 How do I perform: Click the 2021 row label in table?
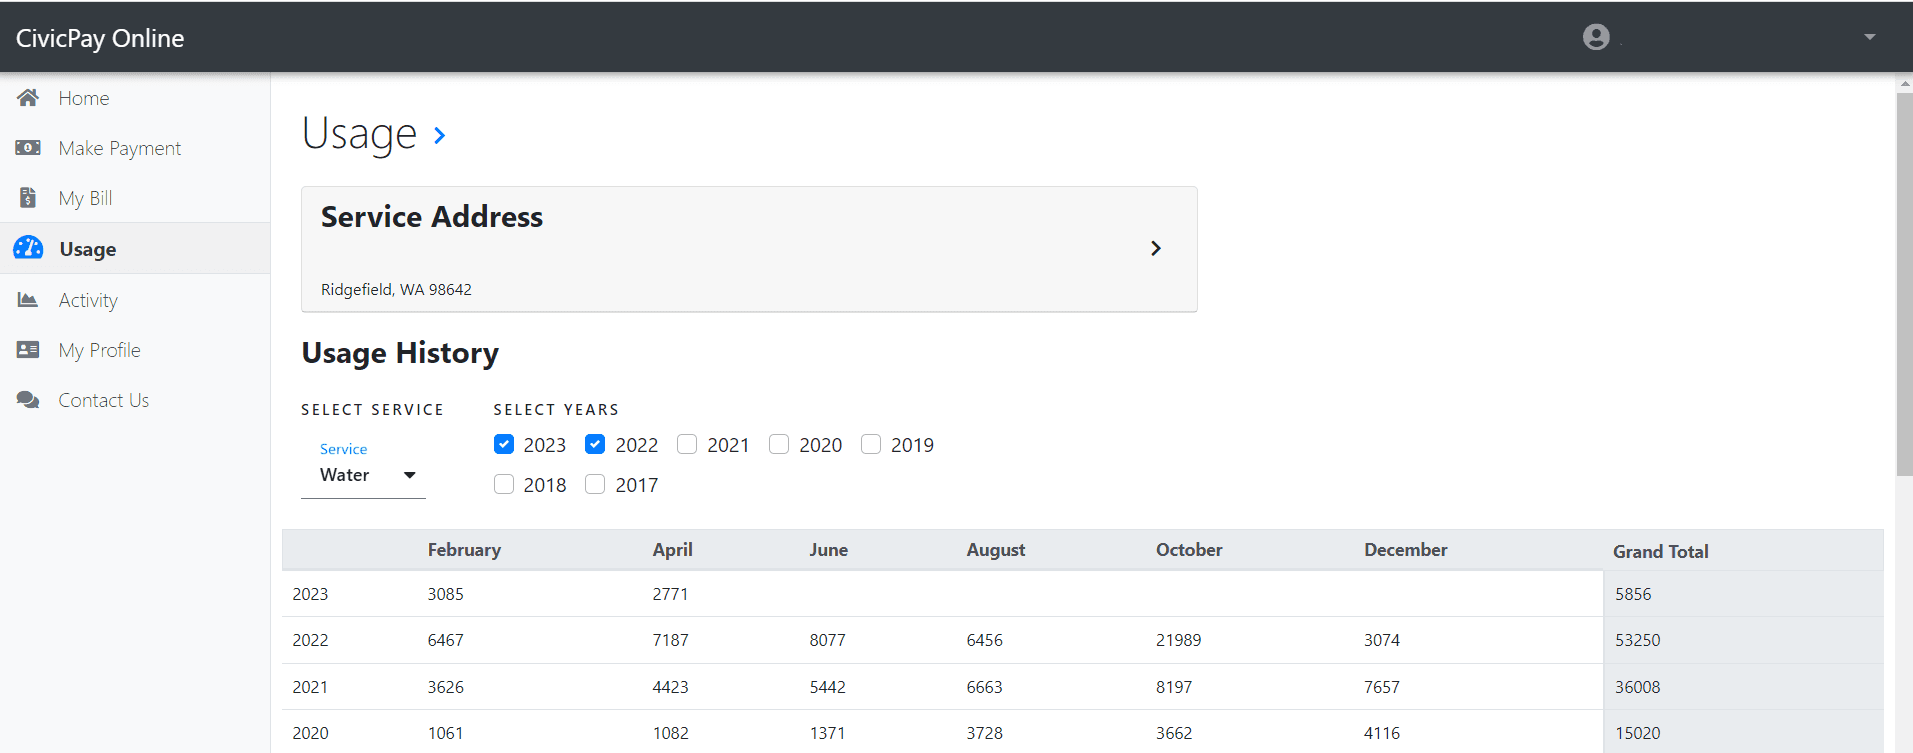coord(310,687)
